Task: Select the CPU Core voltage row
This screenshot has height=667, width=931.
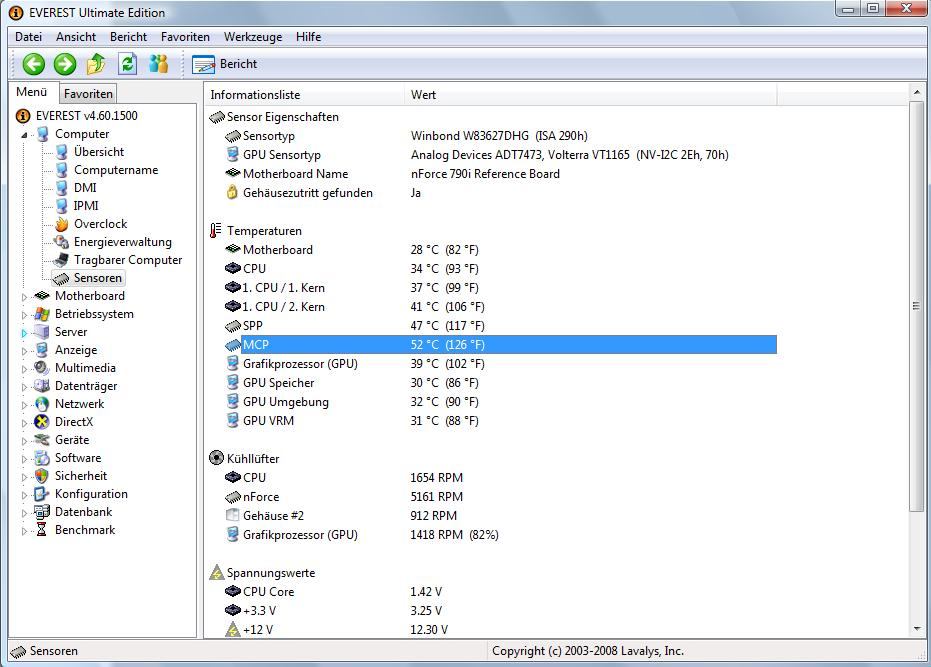Action: coord(501,592)
